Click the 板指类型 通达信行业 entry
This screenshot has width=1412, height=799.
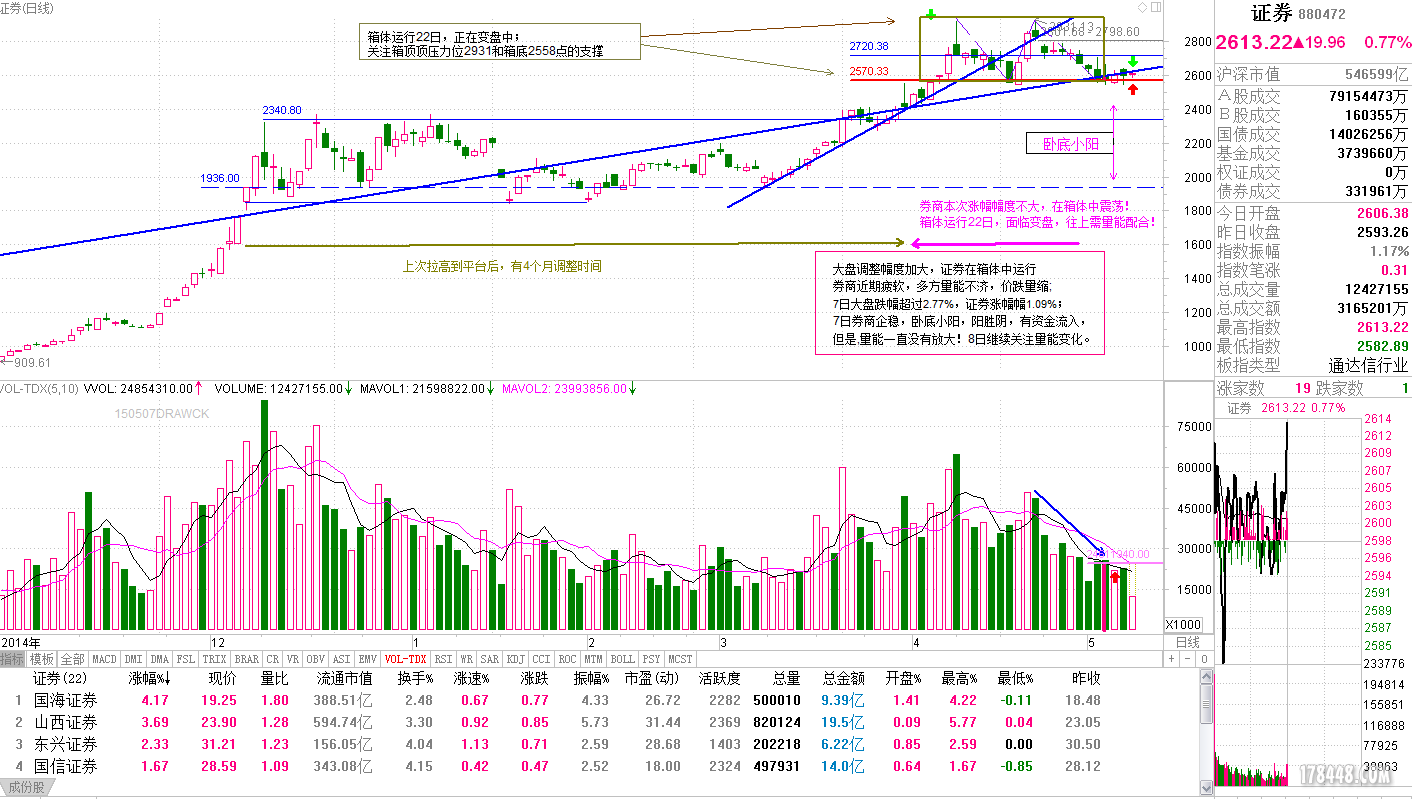1313,365
